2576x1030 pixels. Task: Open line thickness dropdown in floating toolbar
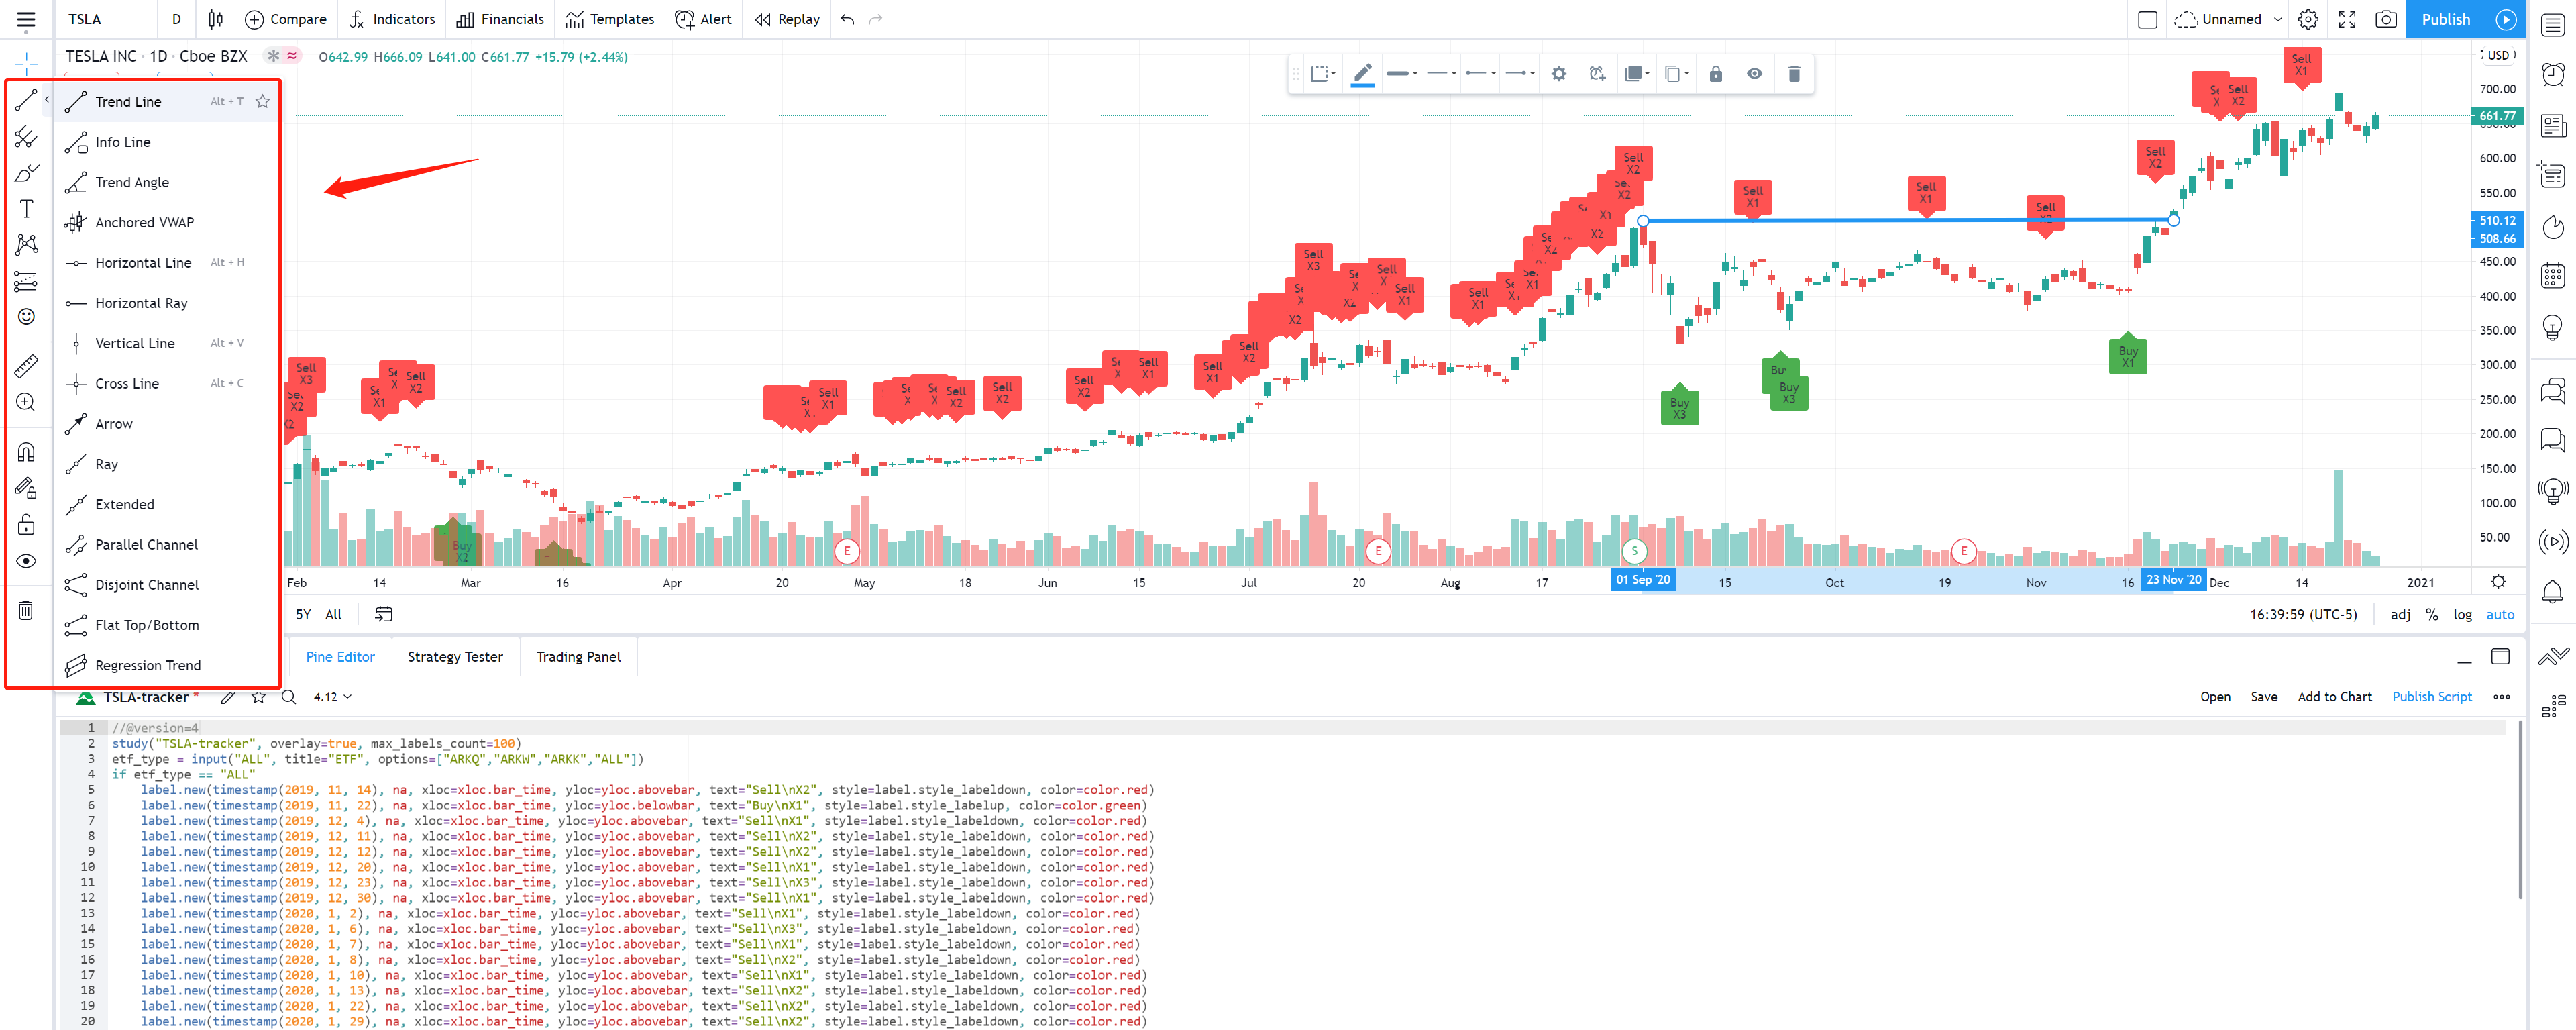[x=1403, y=74]
